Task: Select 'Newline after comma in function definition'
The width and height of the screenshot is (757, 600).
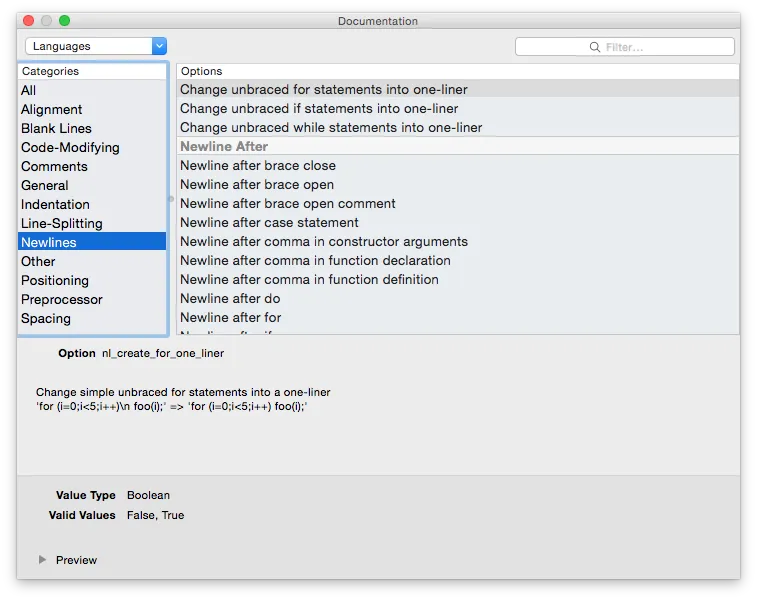Action: coord(458,279)
